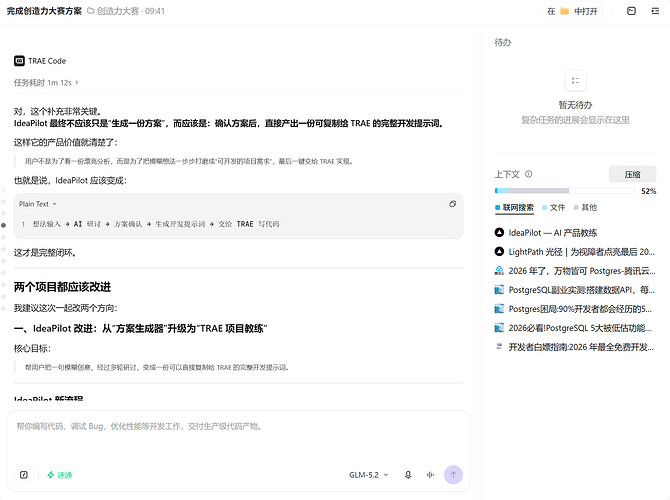The width and height of the screenshot is (670, 500).
Task: Click the '创造力大赛 - 09:41' breadcrumb
Action: click(x=131, y=11)
